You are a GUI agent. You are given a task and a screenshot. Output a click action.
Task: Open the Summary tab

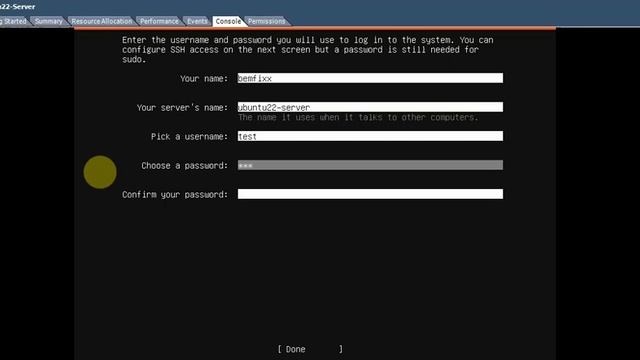49,21
